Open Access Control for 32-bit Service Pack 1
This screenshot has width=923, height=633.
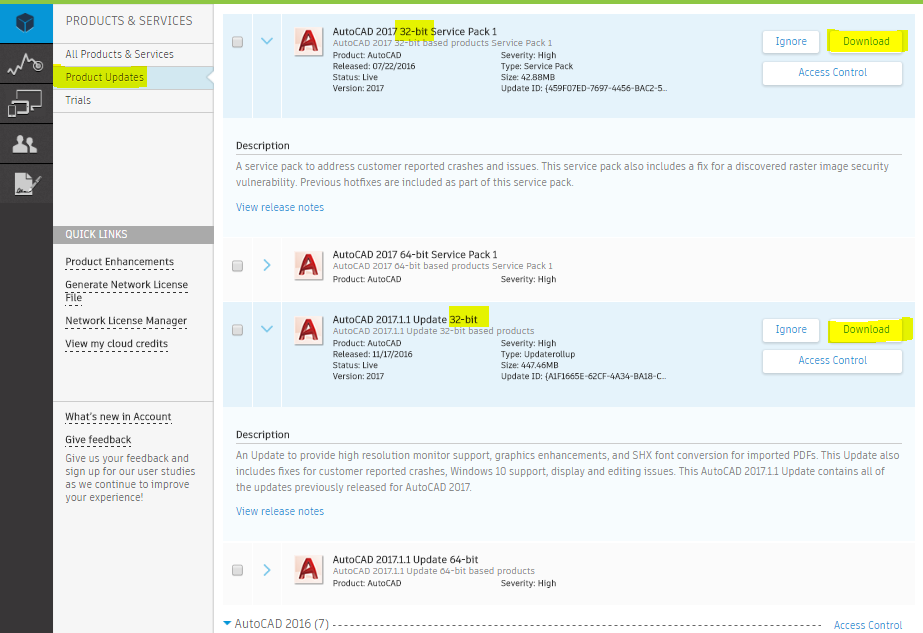(832, 72)
